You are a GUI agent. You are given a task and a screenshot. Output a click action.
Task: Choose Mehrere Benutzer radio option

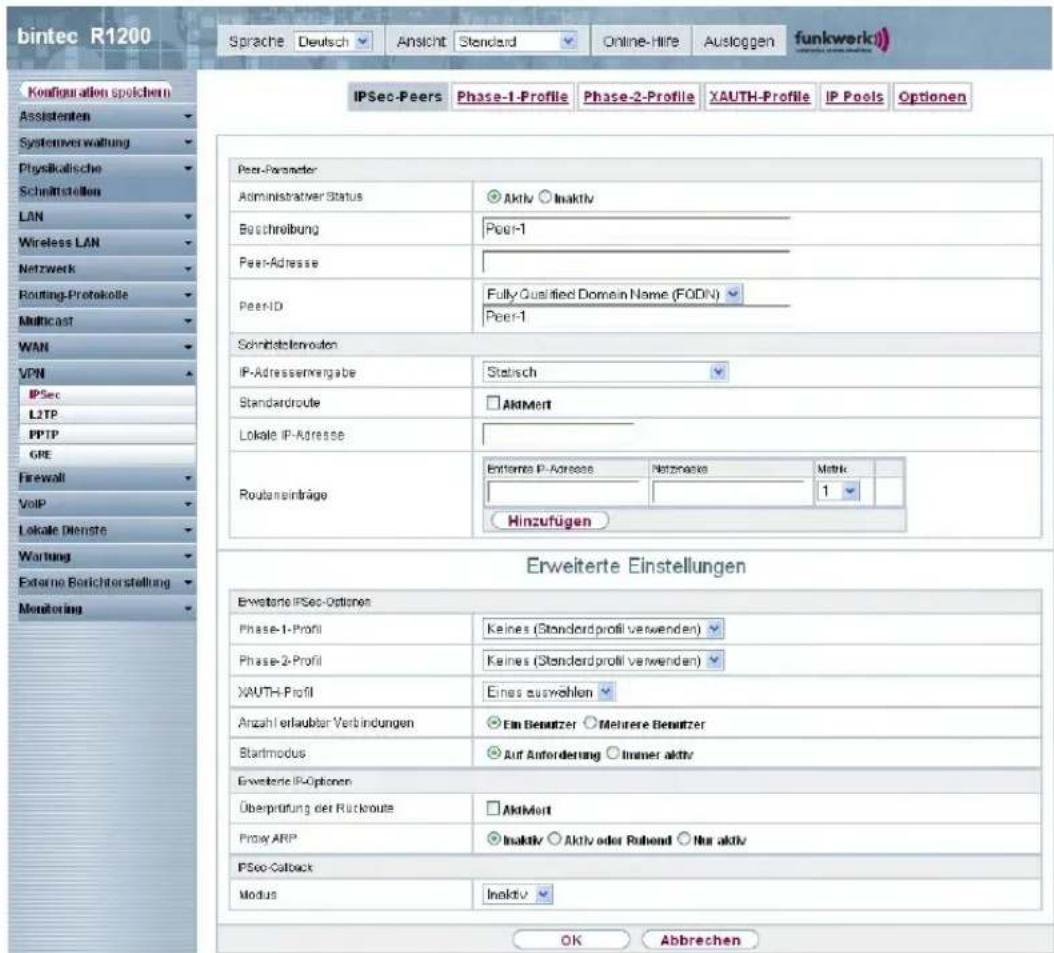pos(590,723)
